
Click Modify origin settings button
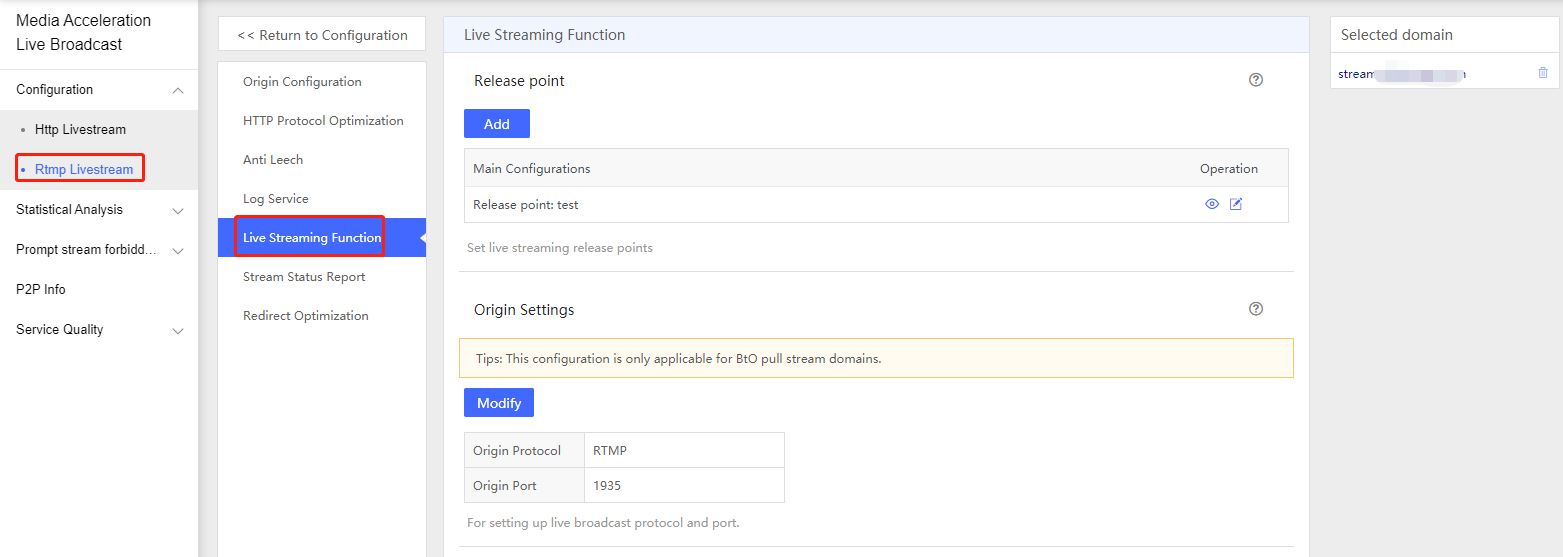pos(498,403)
